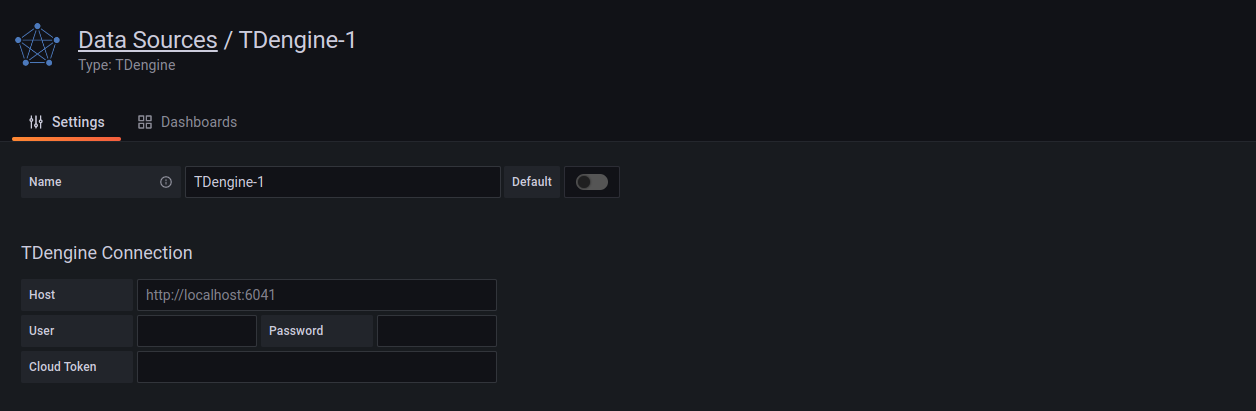
Task: Click the Default label
Action: [x=532, y=182]
